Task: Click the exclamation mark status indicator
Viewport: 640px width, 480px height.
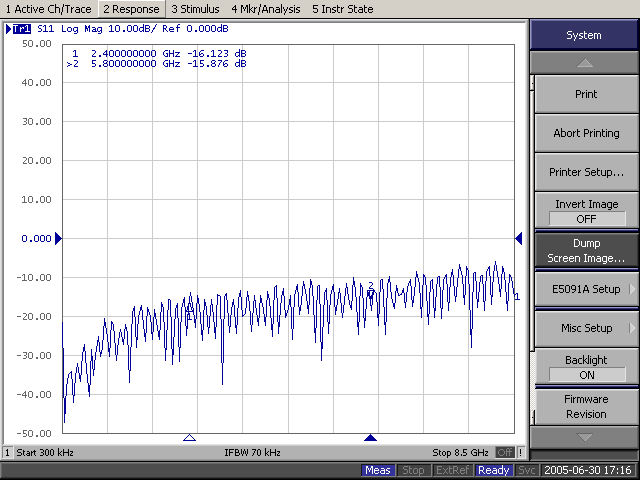Action: click(521, 452)
